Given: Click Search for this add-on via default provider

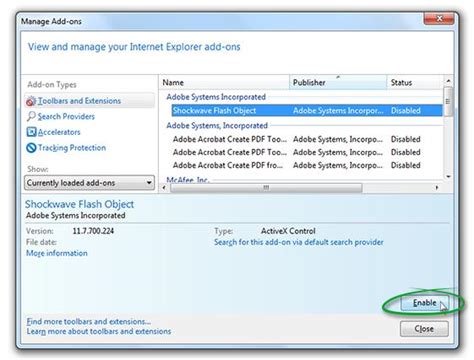Looking at the screenshot, I should (299, 242).
